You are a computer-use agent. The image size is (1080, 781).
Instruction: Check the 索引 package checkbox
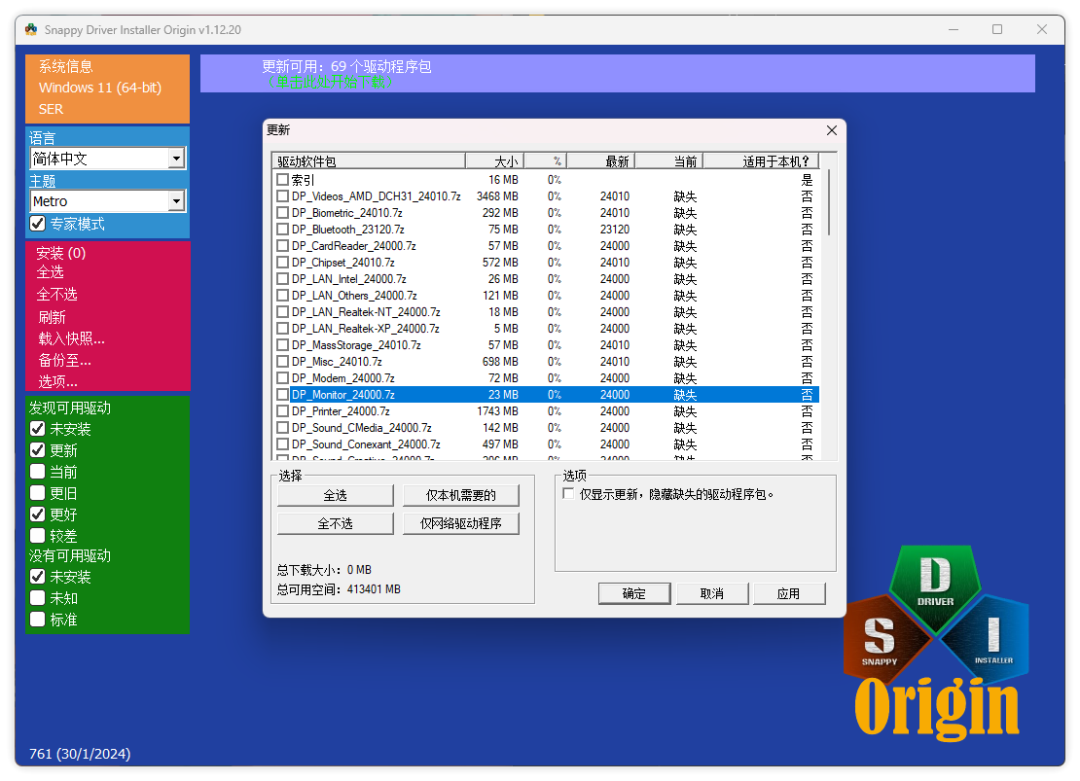[282, 180]
